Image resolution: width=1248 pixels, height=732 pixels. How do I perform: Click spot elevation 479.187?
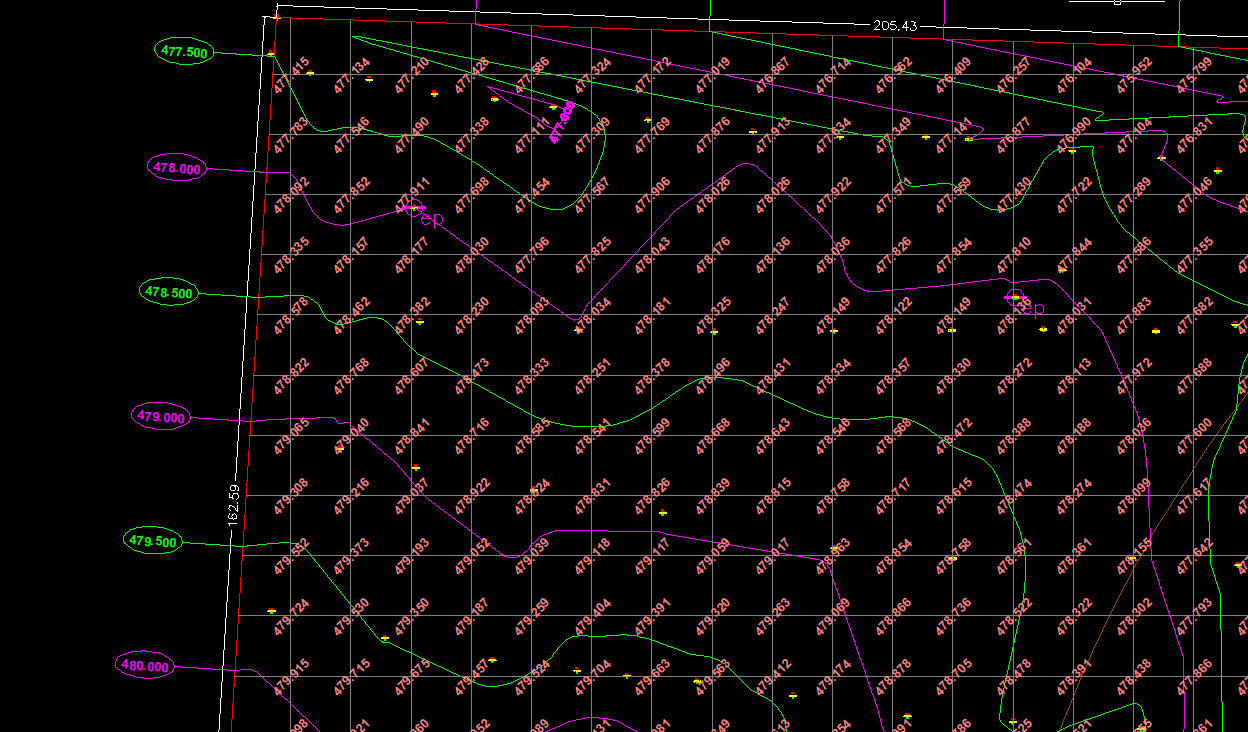point(472,617)
